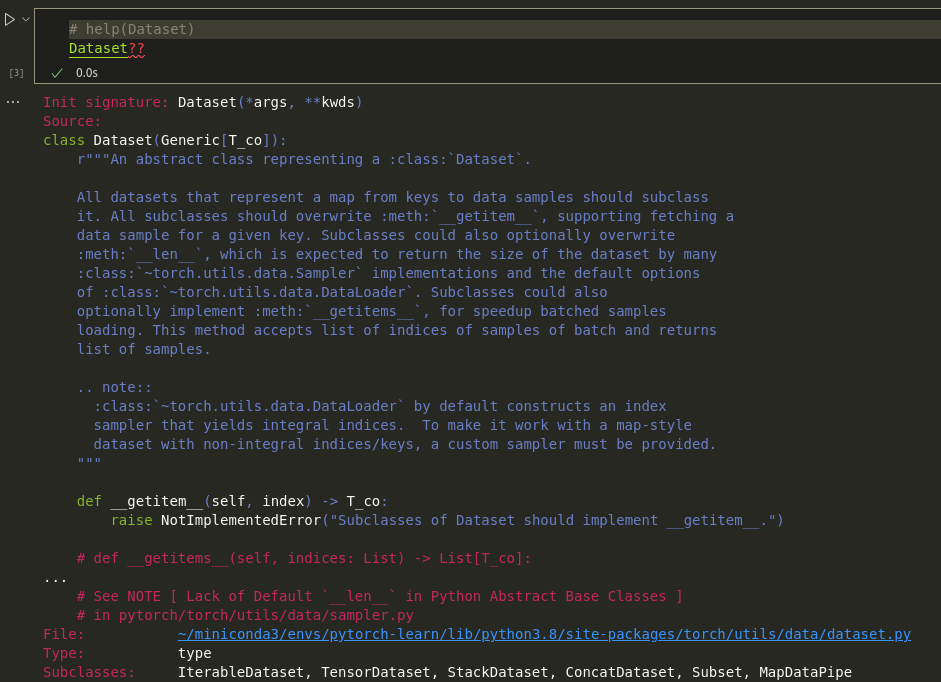
Task: Open the dataset.py file path link
Action: point(544,634)
